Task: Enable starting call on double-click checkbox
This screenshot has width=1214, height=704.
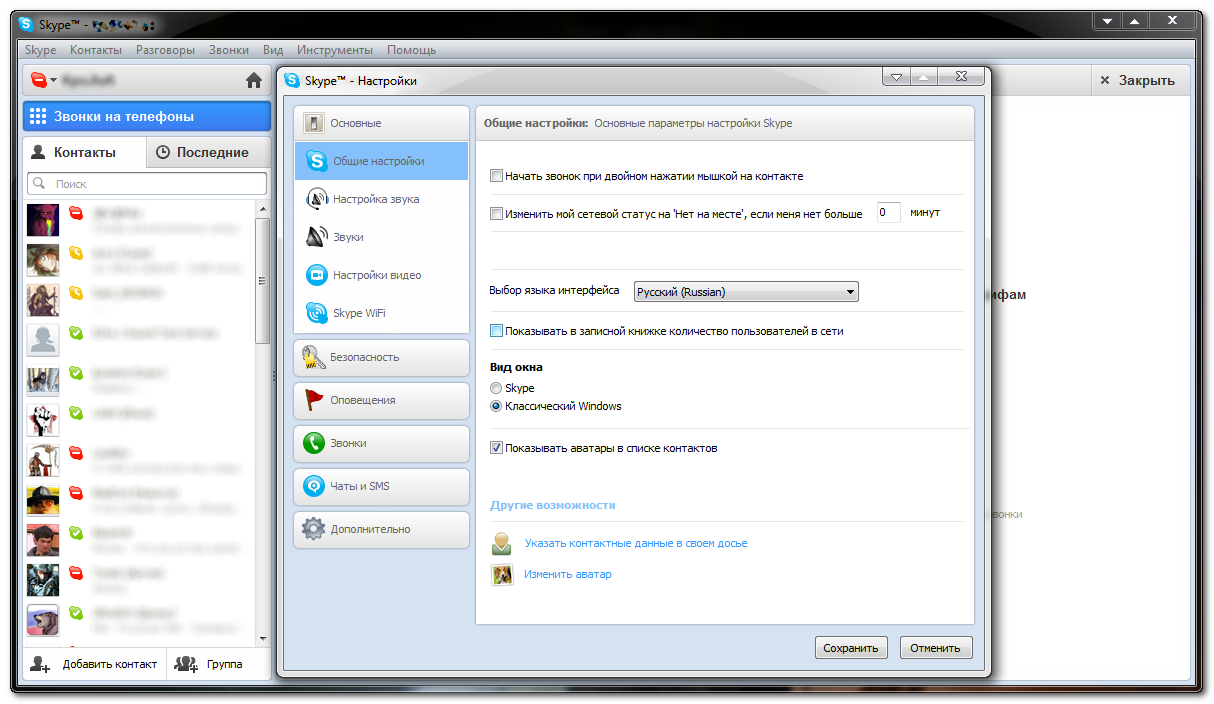Action: pyautogui.click(x=496, y=176)
